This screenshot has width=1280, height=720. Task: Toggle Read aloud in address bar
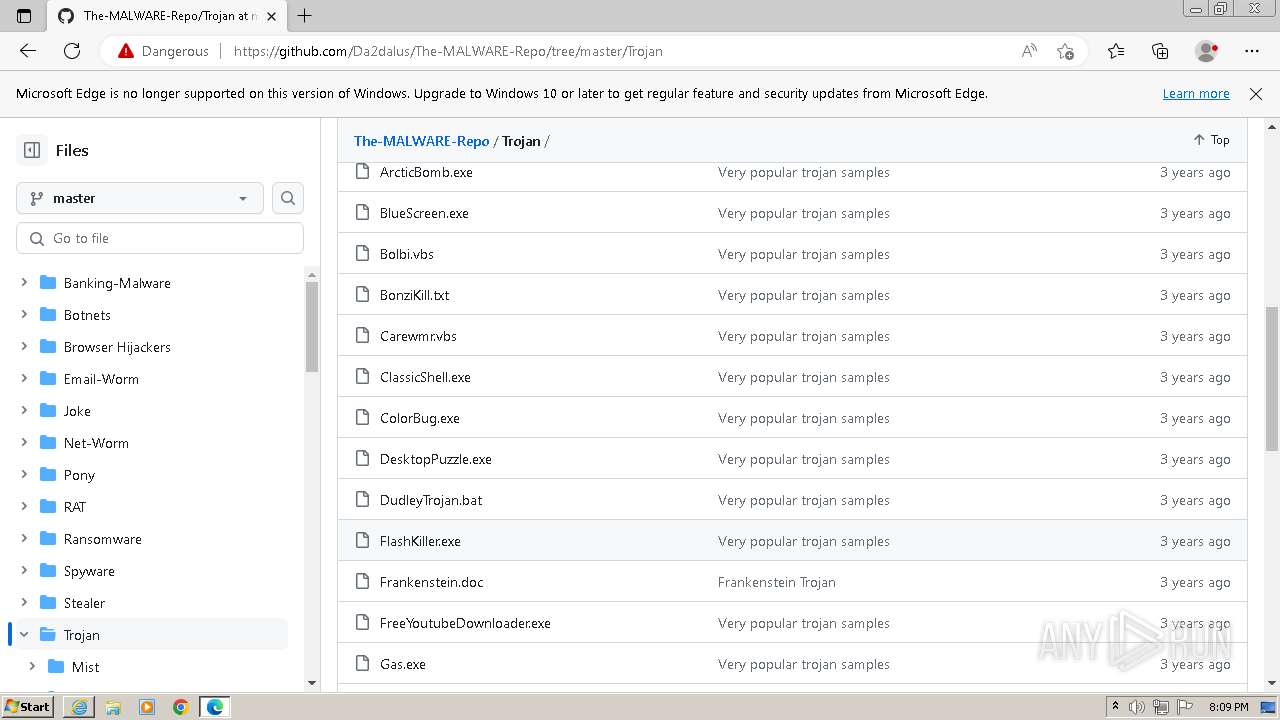1029,51
